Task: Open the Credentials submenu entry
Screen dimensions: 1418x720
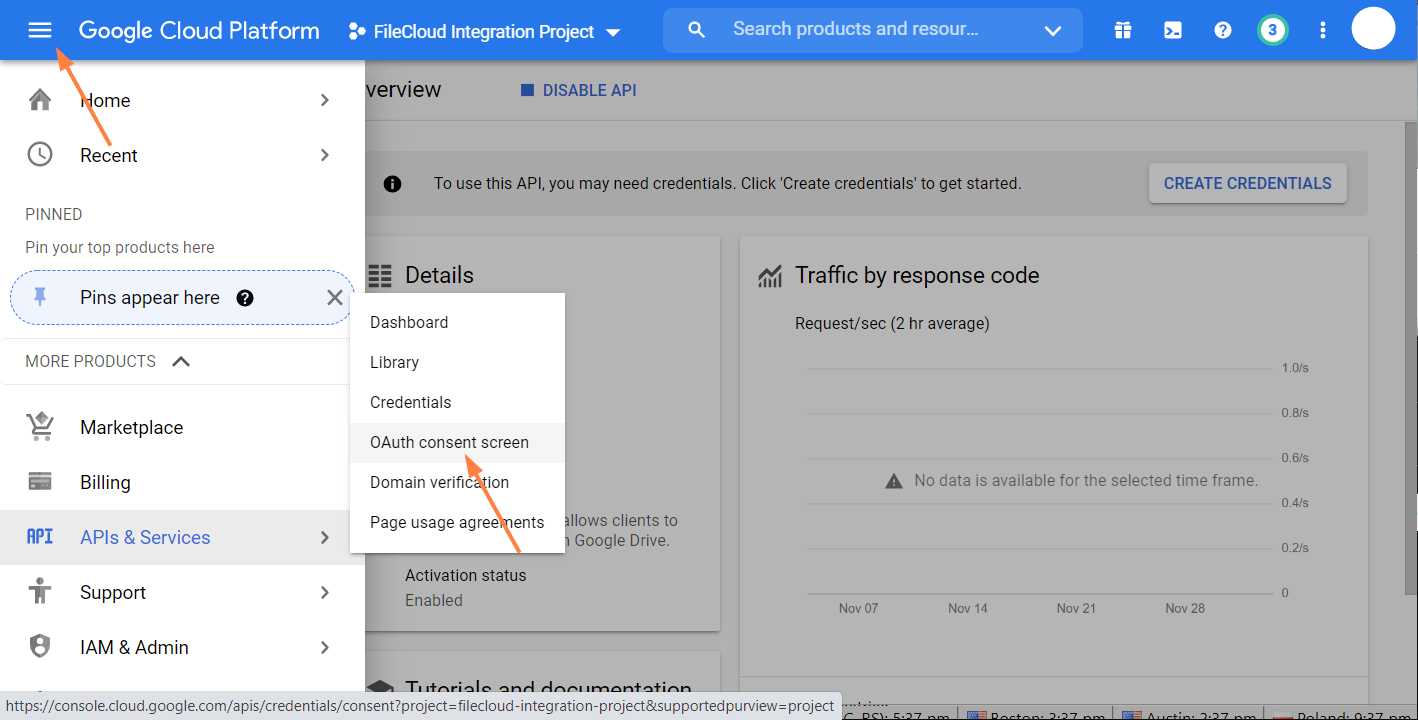Action: coord(410,402)
